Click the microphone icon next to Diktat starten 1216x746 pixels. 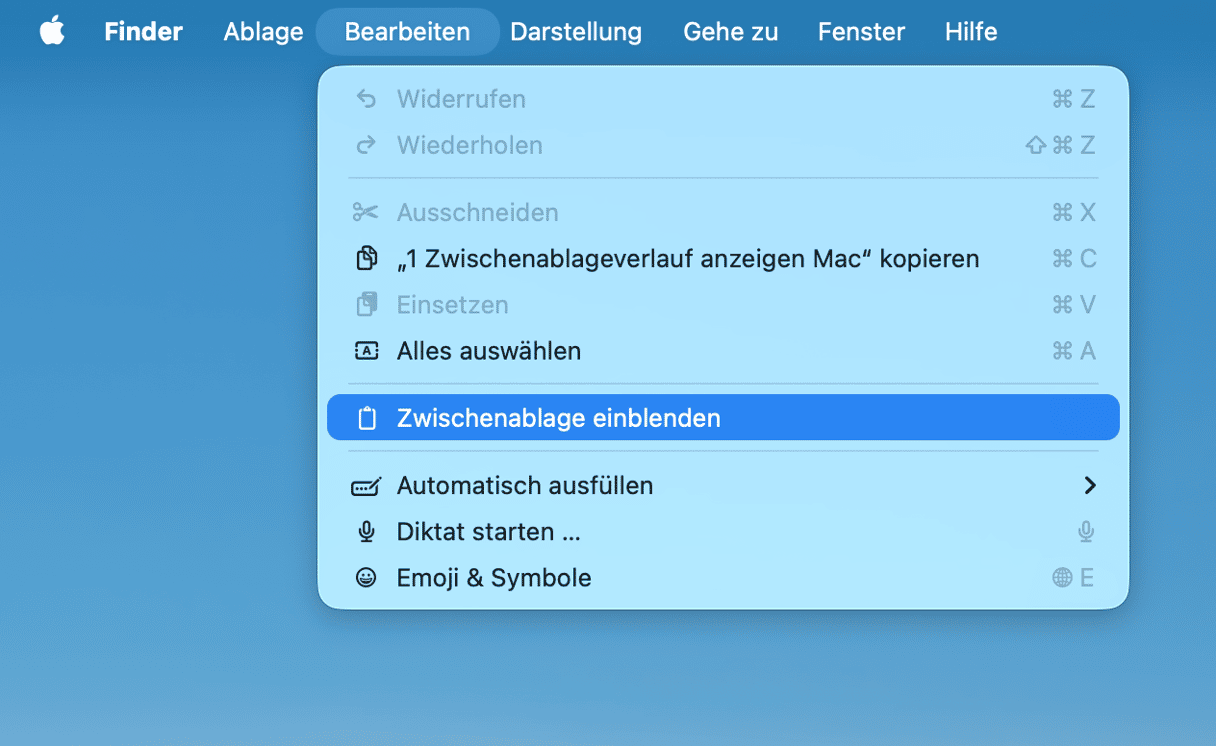click(367, 532)
